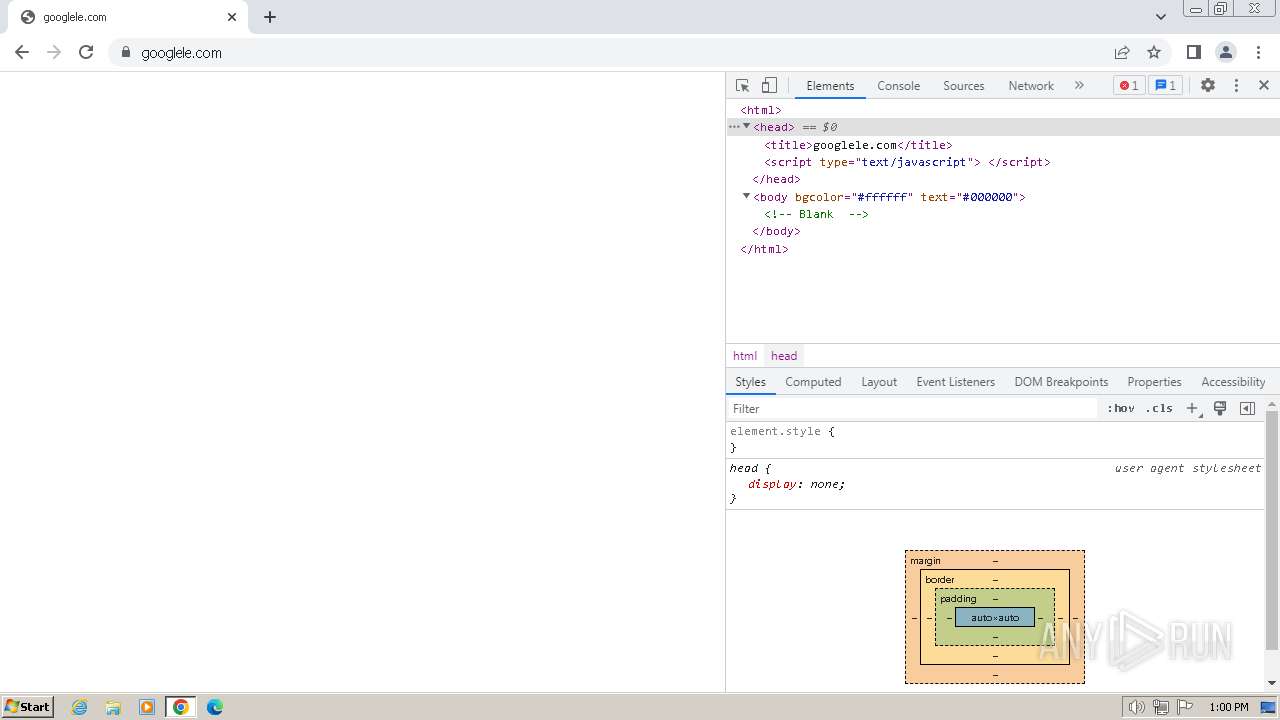Select the Styles tab
Screen dimensions: 1280x720
pos(750,382)
